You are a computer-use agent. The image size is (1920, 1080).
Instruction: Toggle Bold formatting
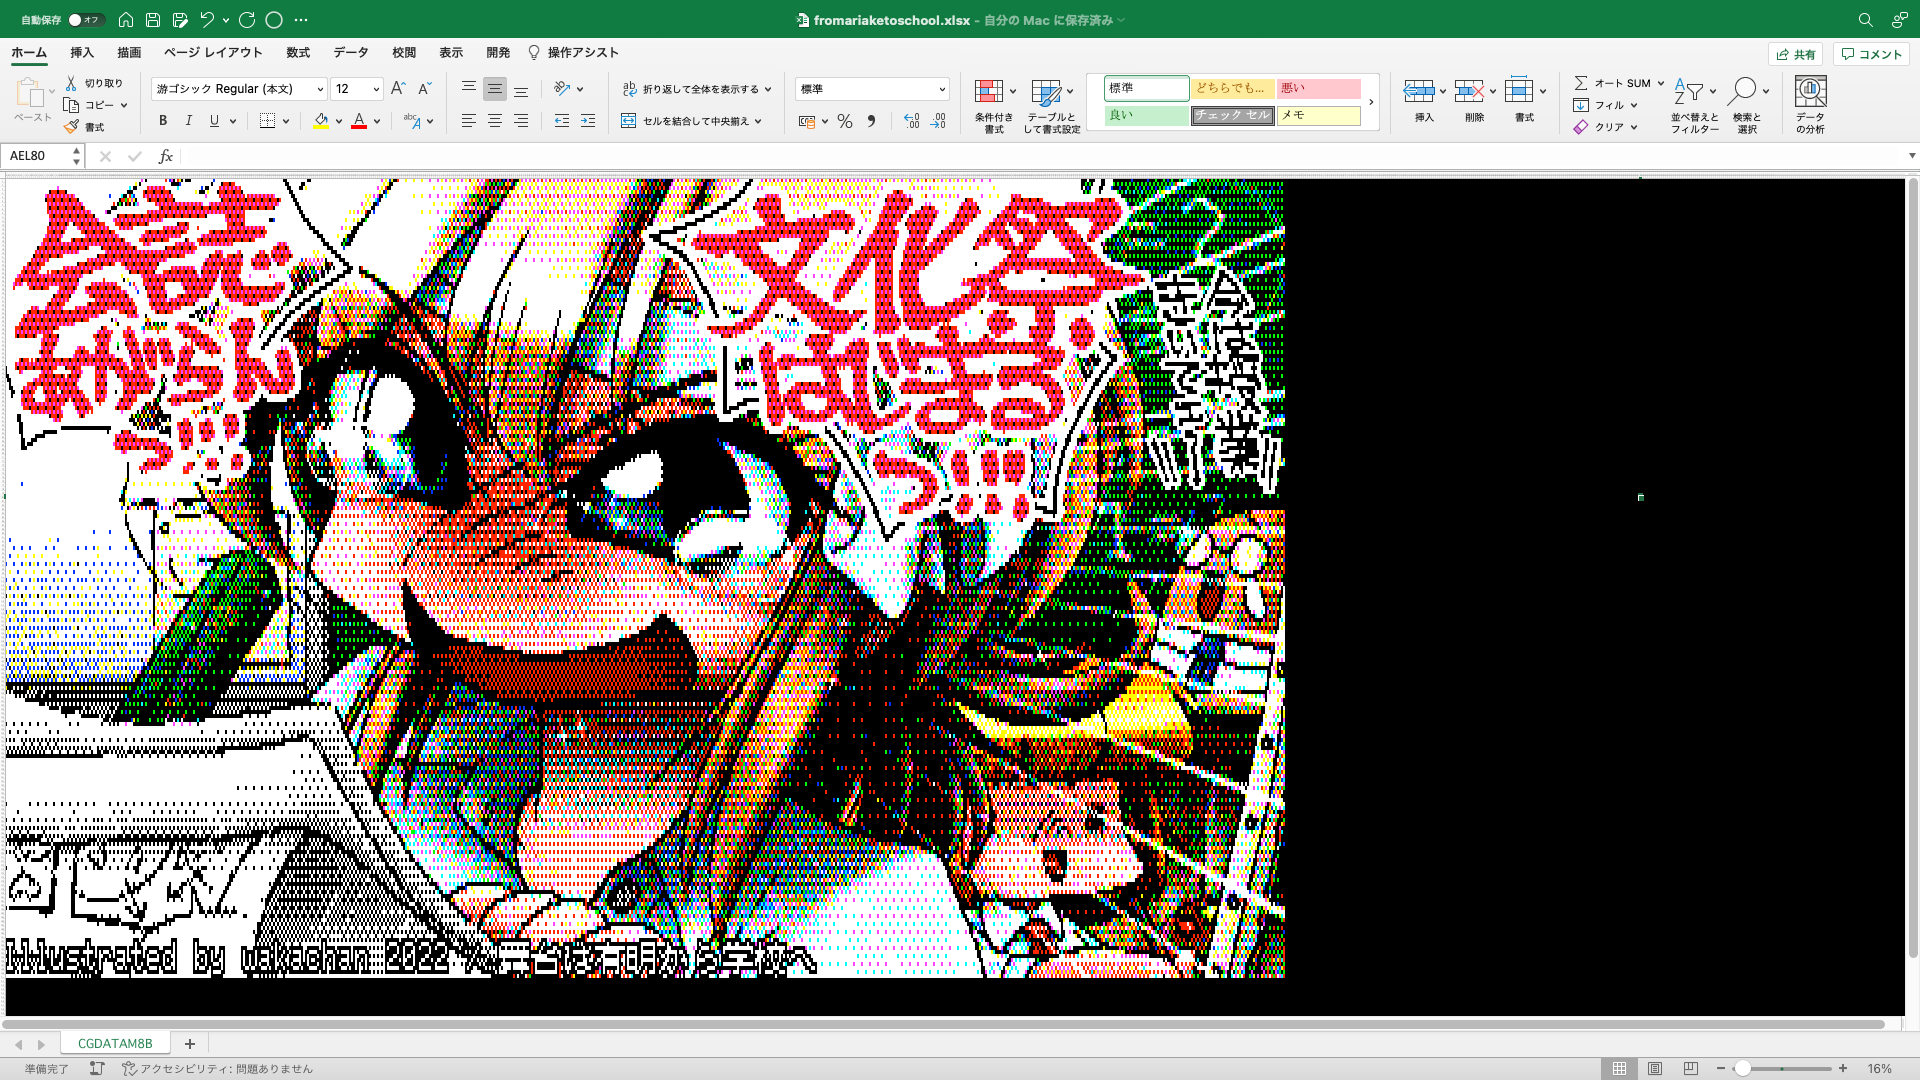163,121
